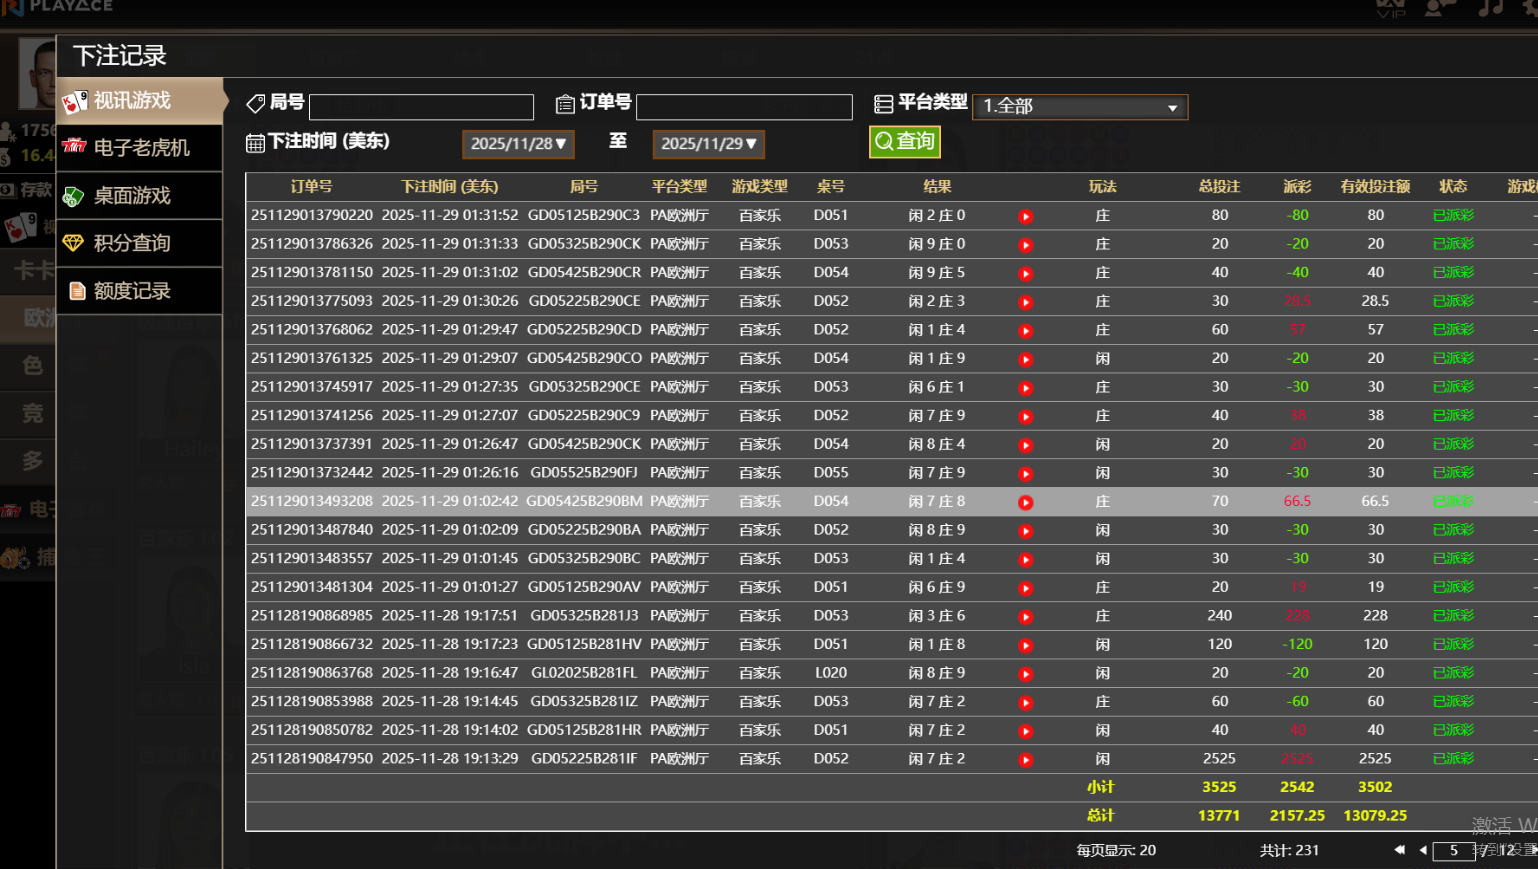Open end date picker 2025/11/29
This screenshot has width=1538, height=869.
(708, 144)
